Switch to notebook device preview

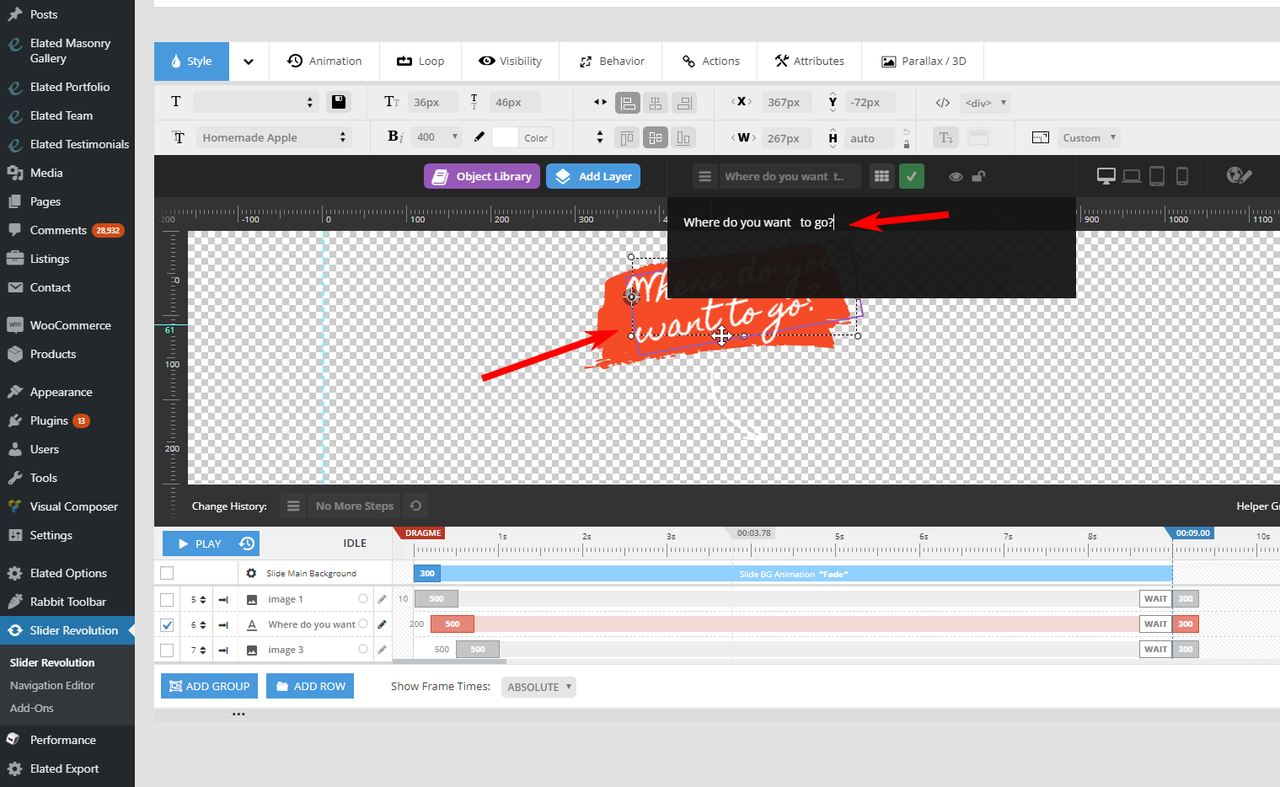[x=1131, y=176]
